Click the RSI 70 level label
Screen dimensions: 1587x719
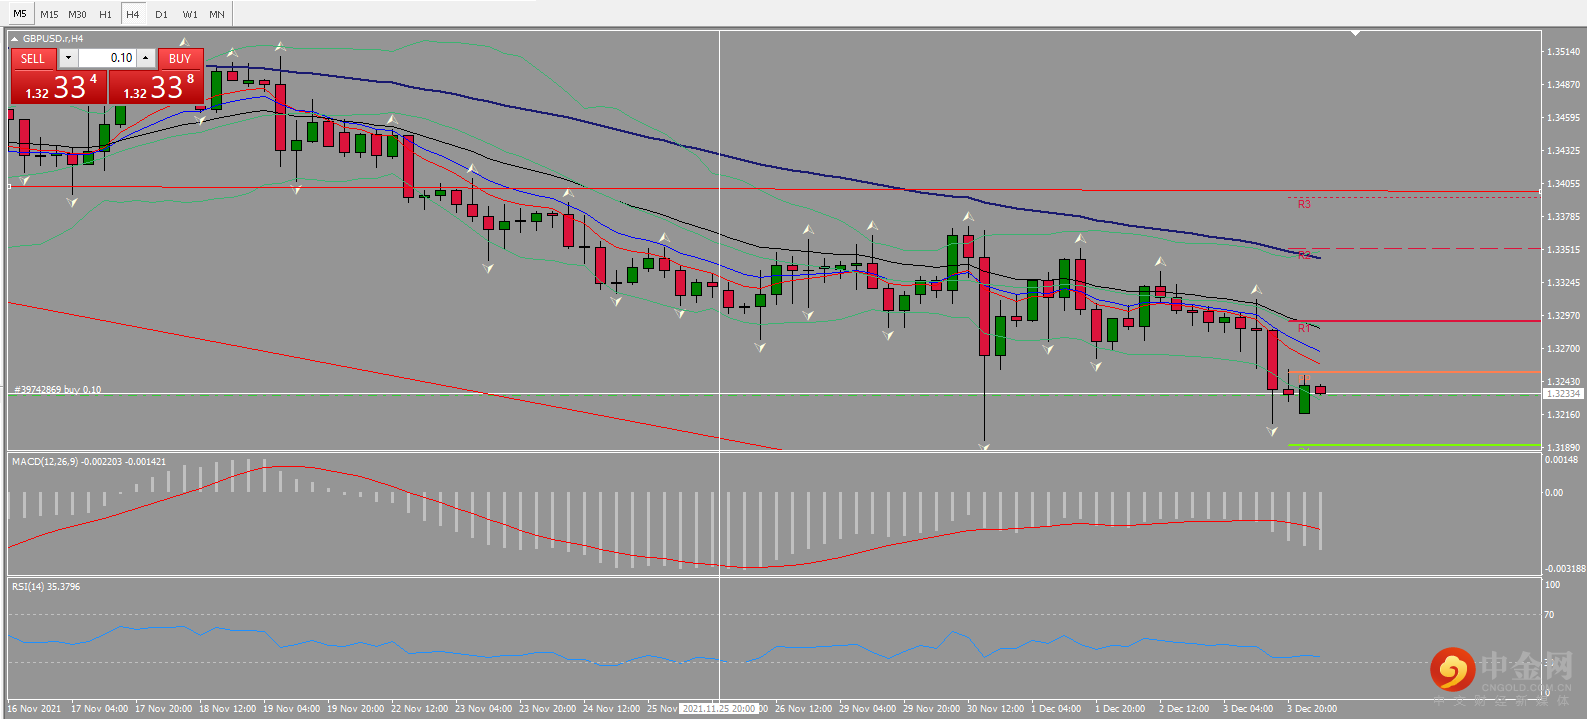(x=1550, y=615)
